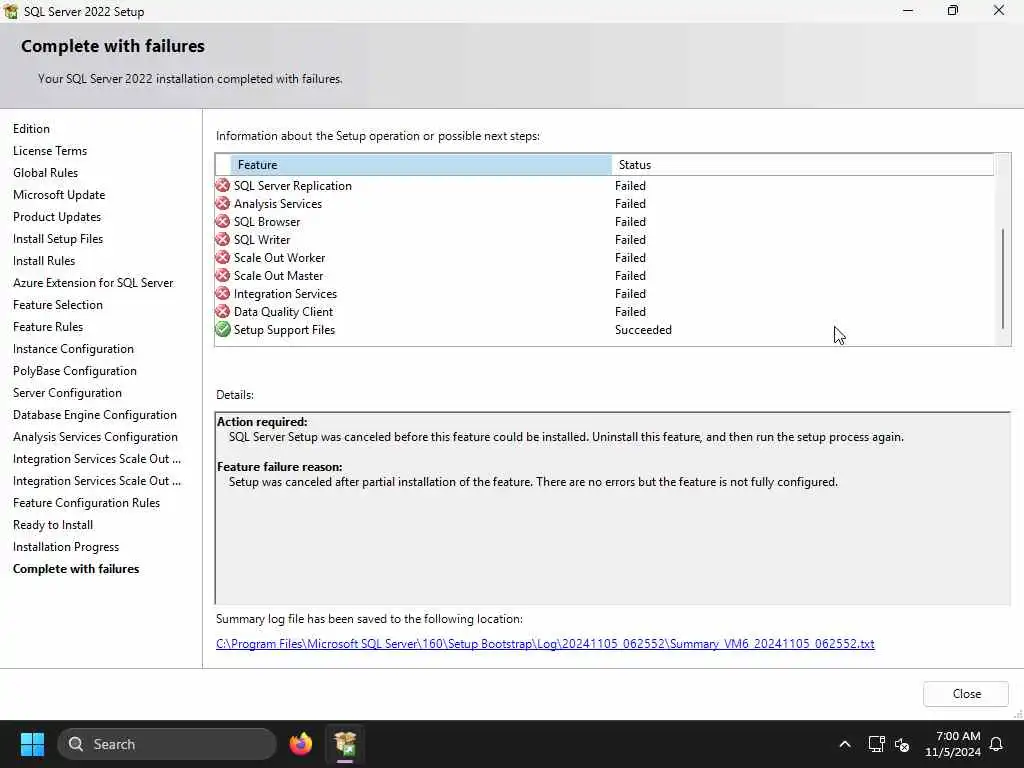Screen dimensions: 1024x768
Task: Click the failed icon beside Analysis Services
Action: (223, 204)
